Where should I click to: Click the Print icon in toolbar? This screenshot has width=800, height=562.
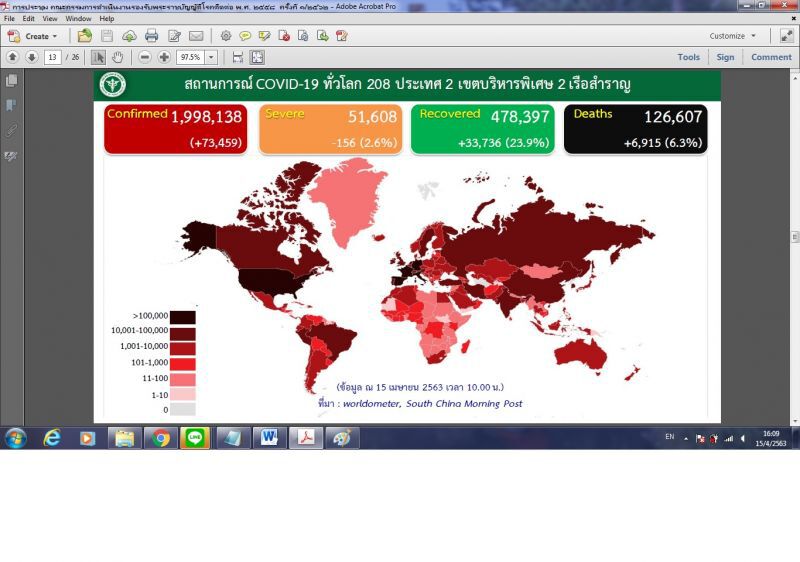152,36
